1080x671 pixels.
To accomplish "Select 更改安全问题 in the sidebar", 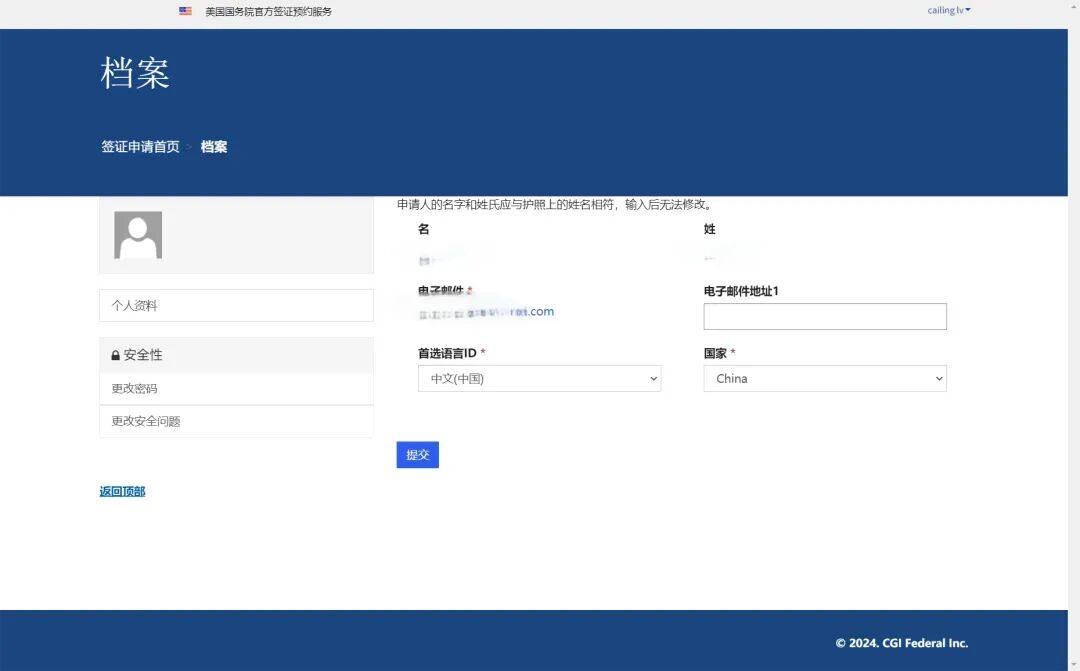I will (x=236, y=421).
